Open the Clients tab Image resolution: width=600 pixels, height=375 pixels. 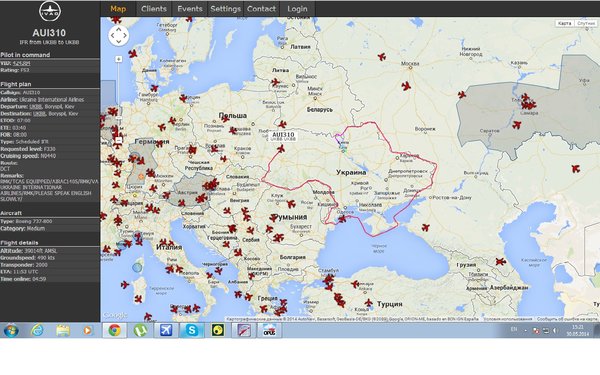(x=154, y=9)
